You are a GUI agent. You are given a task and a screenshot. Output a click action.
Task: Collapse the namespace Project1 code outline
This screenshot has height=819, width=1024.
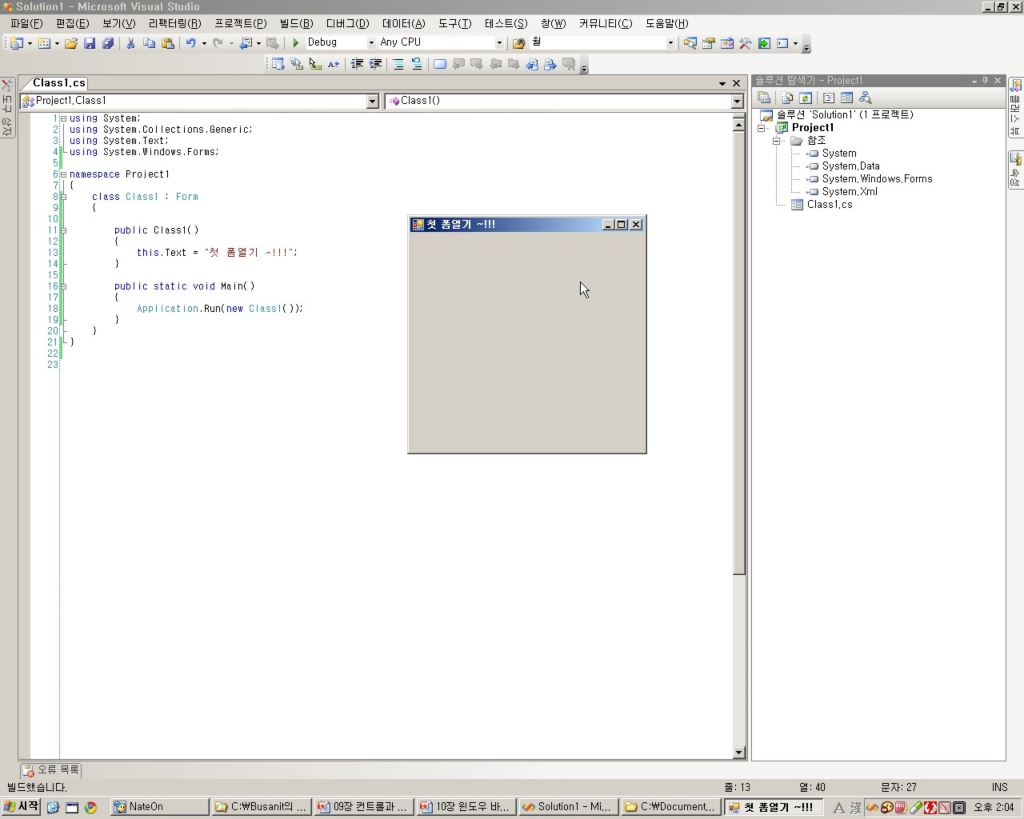coord(63,174)
